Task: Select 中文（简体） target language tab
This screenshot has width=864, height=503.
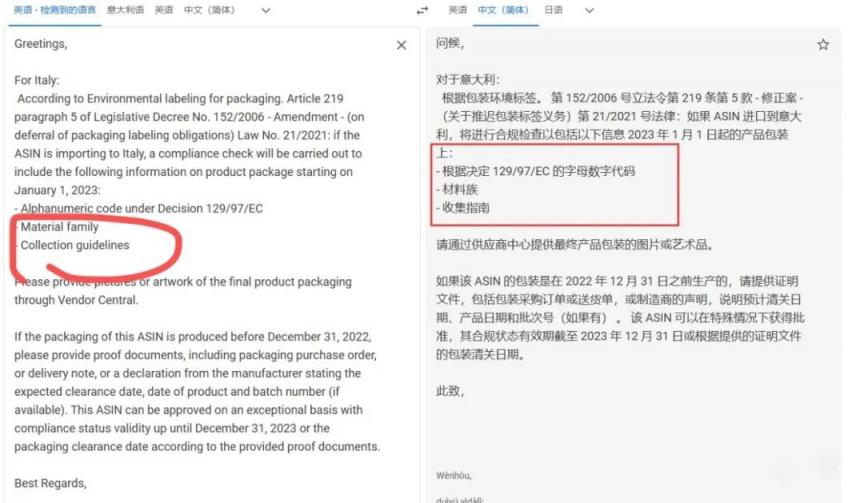Action: [503, 10]
